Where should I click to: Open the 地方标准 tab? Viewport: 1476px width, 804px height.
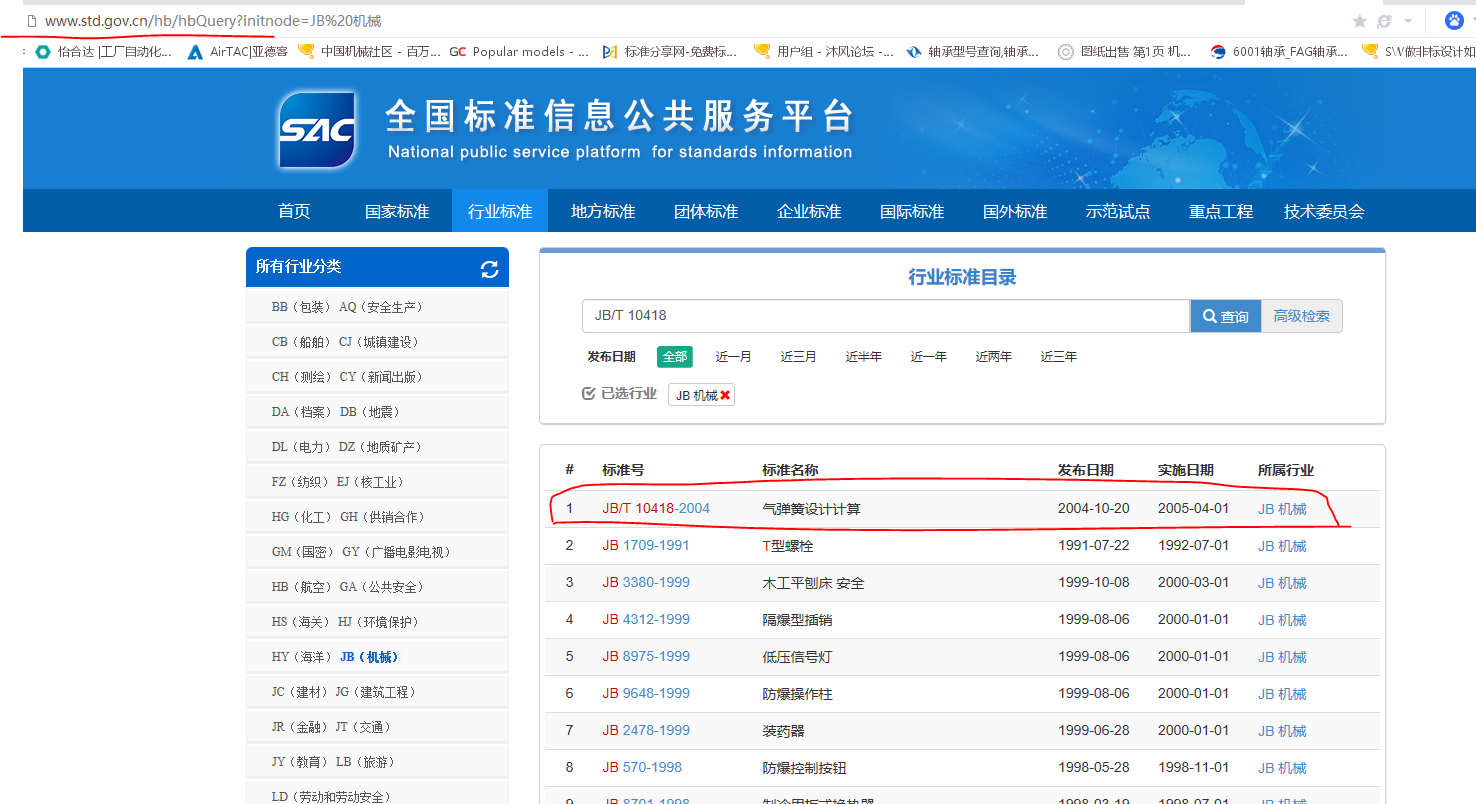(x=603, y=211)
